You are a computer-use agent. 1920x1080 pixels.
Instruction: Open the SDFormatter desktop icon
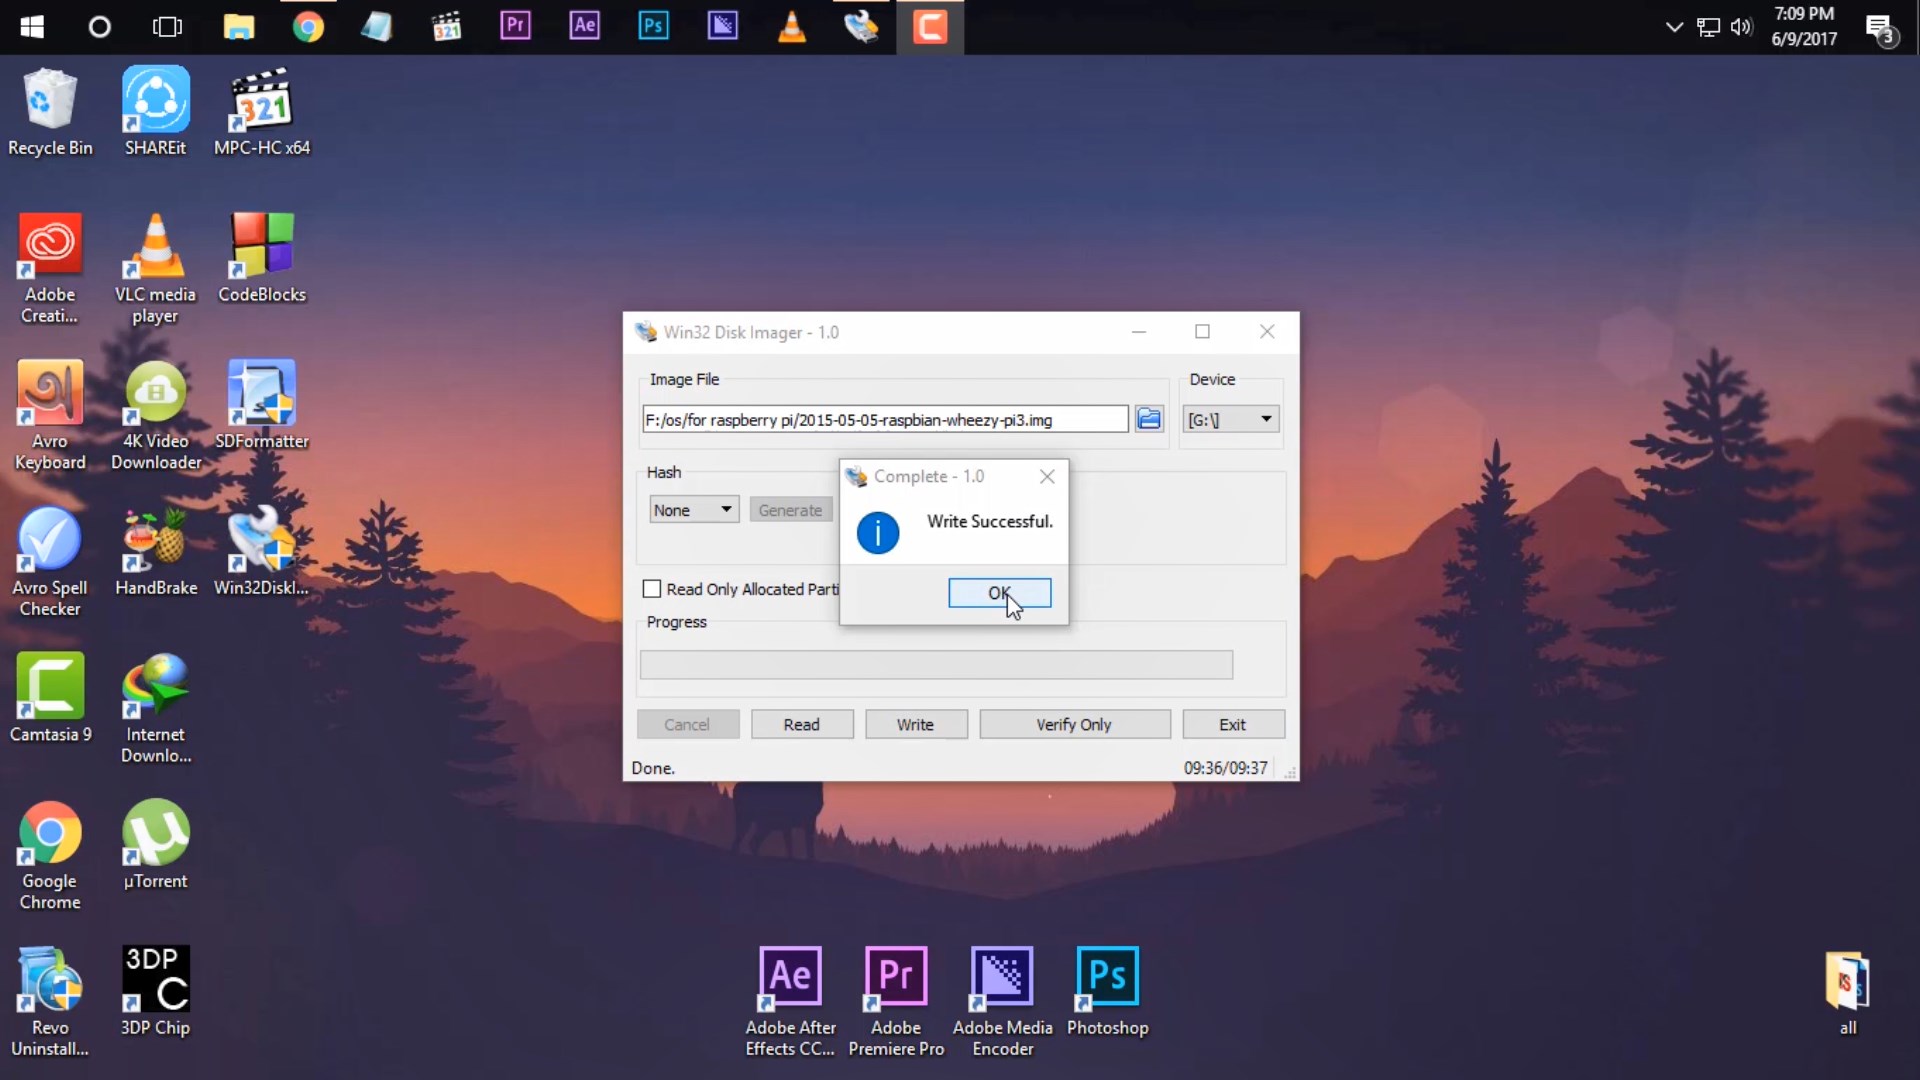(x=262, y=405)
